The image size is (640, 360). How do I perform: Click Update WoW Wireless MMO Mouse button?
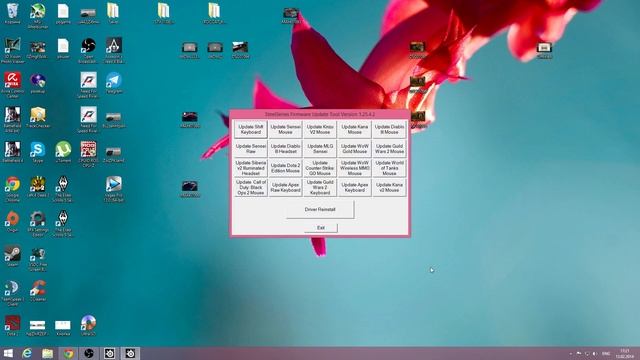pos(355,168)
